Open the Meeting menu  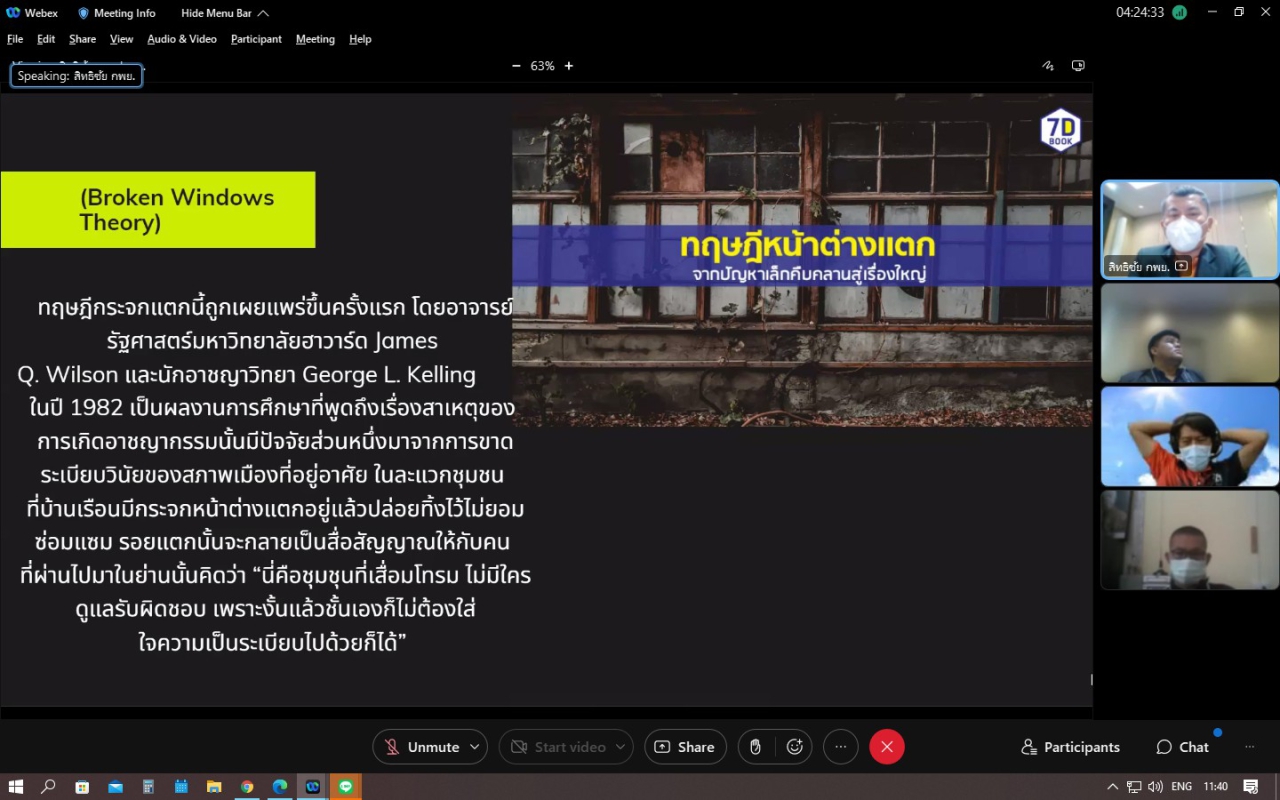pyautogui.click(x=315, y=39)
